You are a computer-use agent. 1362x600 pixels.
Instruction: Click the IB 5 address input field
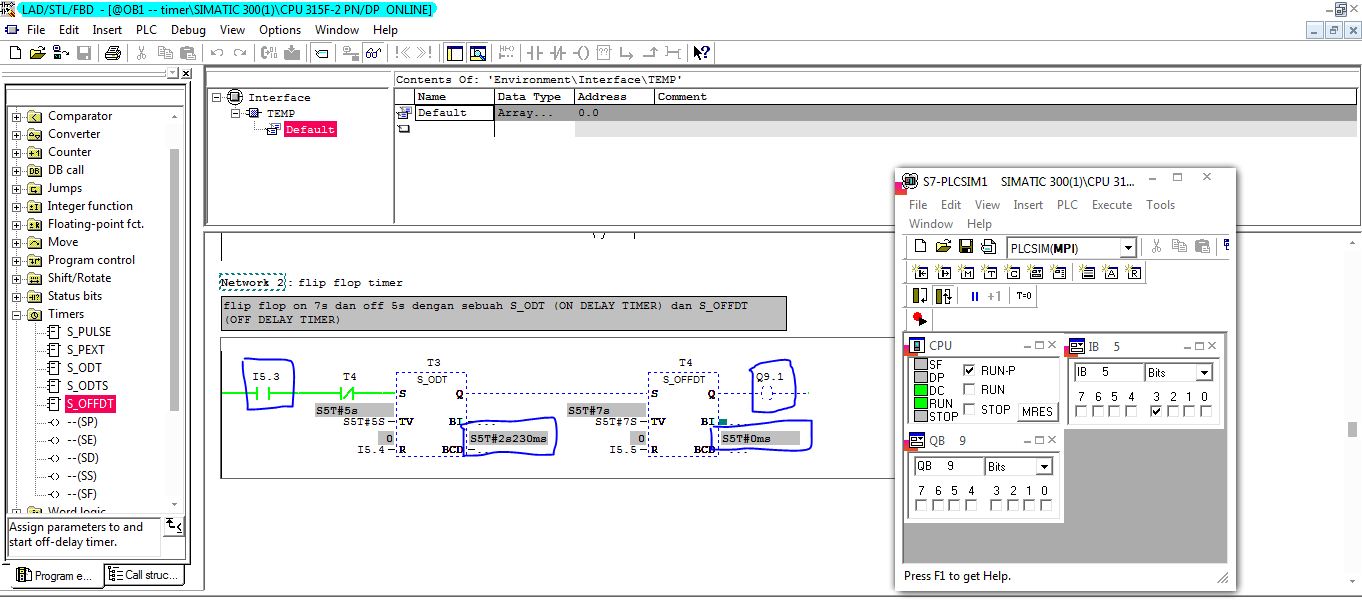1109,373
